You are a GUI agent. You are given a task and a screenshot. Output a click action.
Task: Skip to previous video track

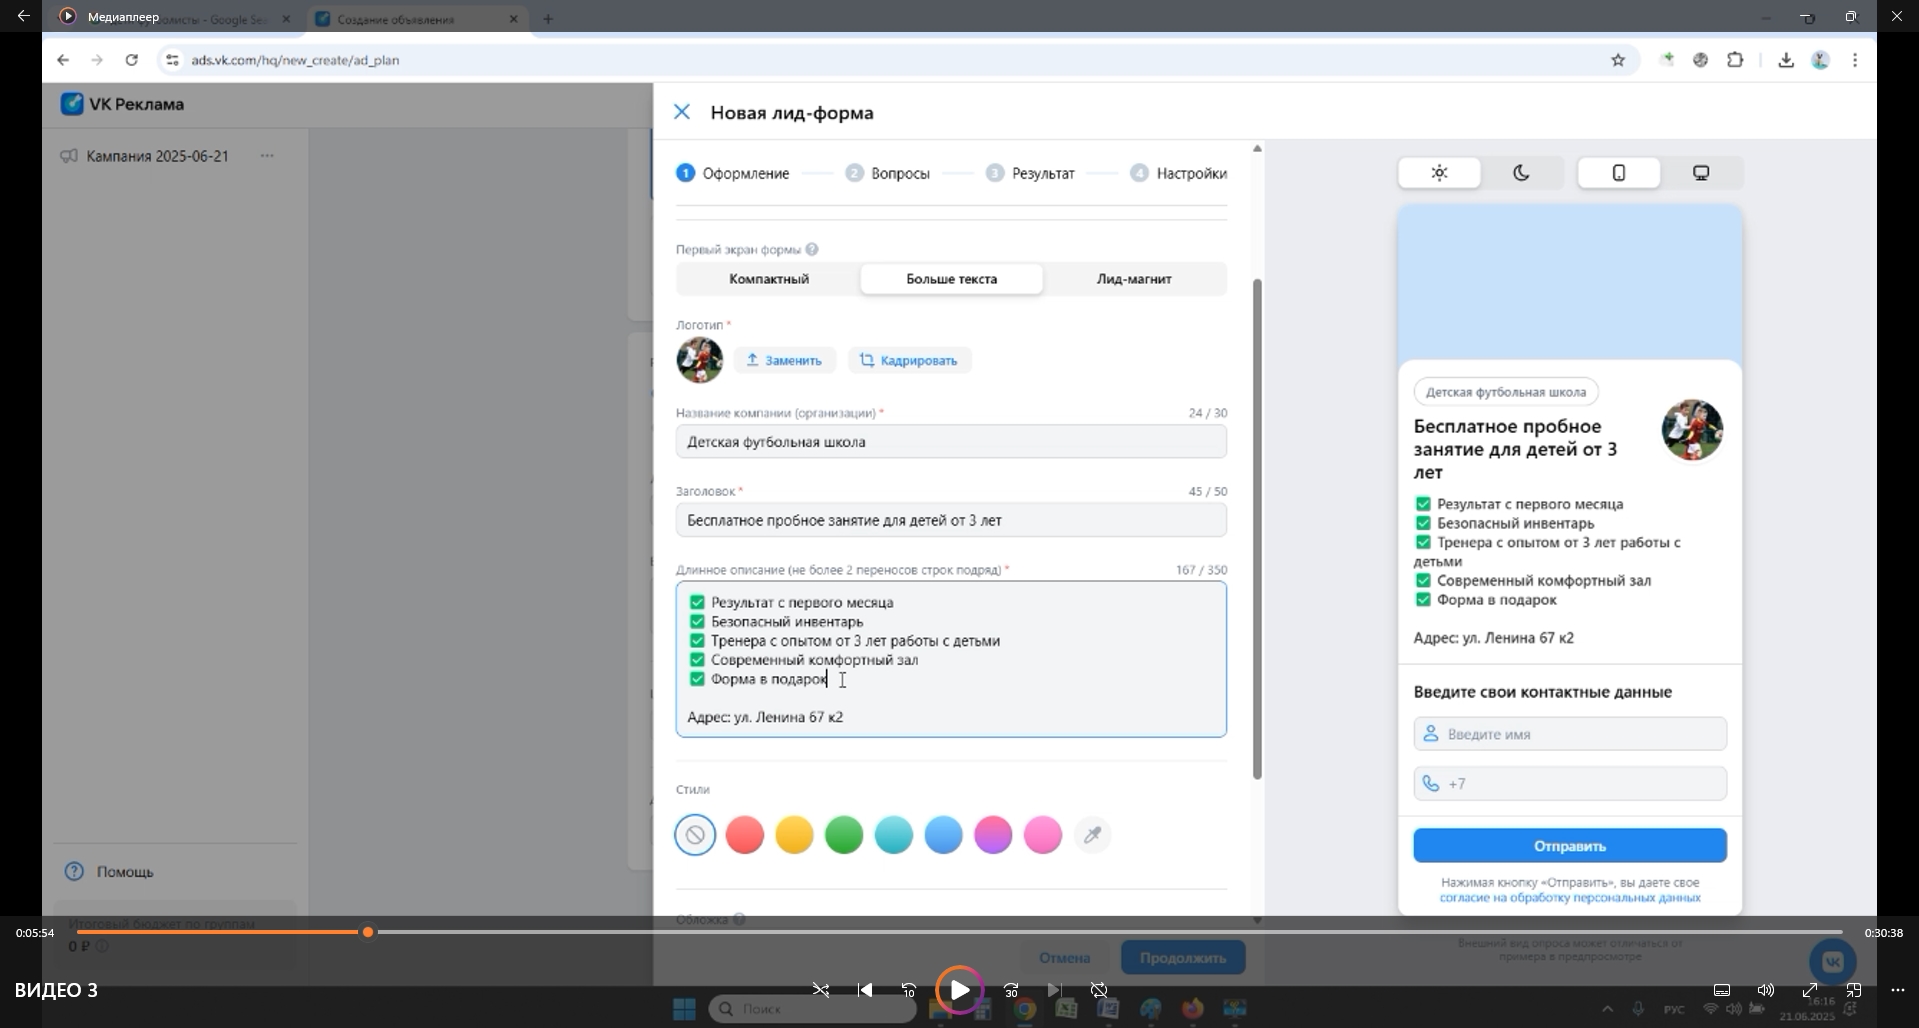pyautogui.click(x=865, y=990)
